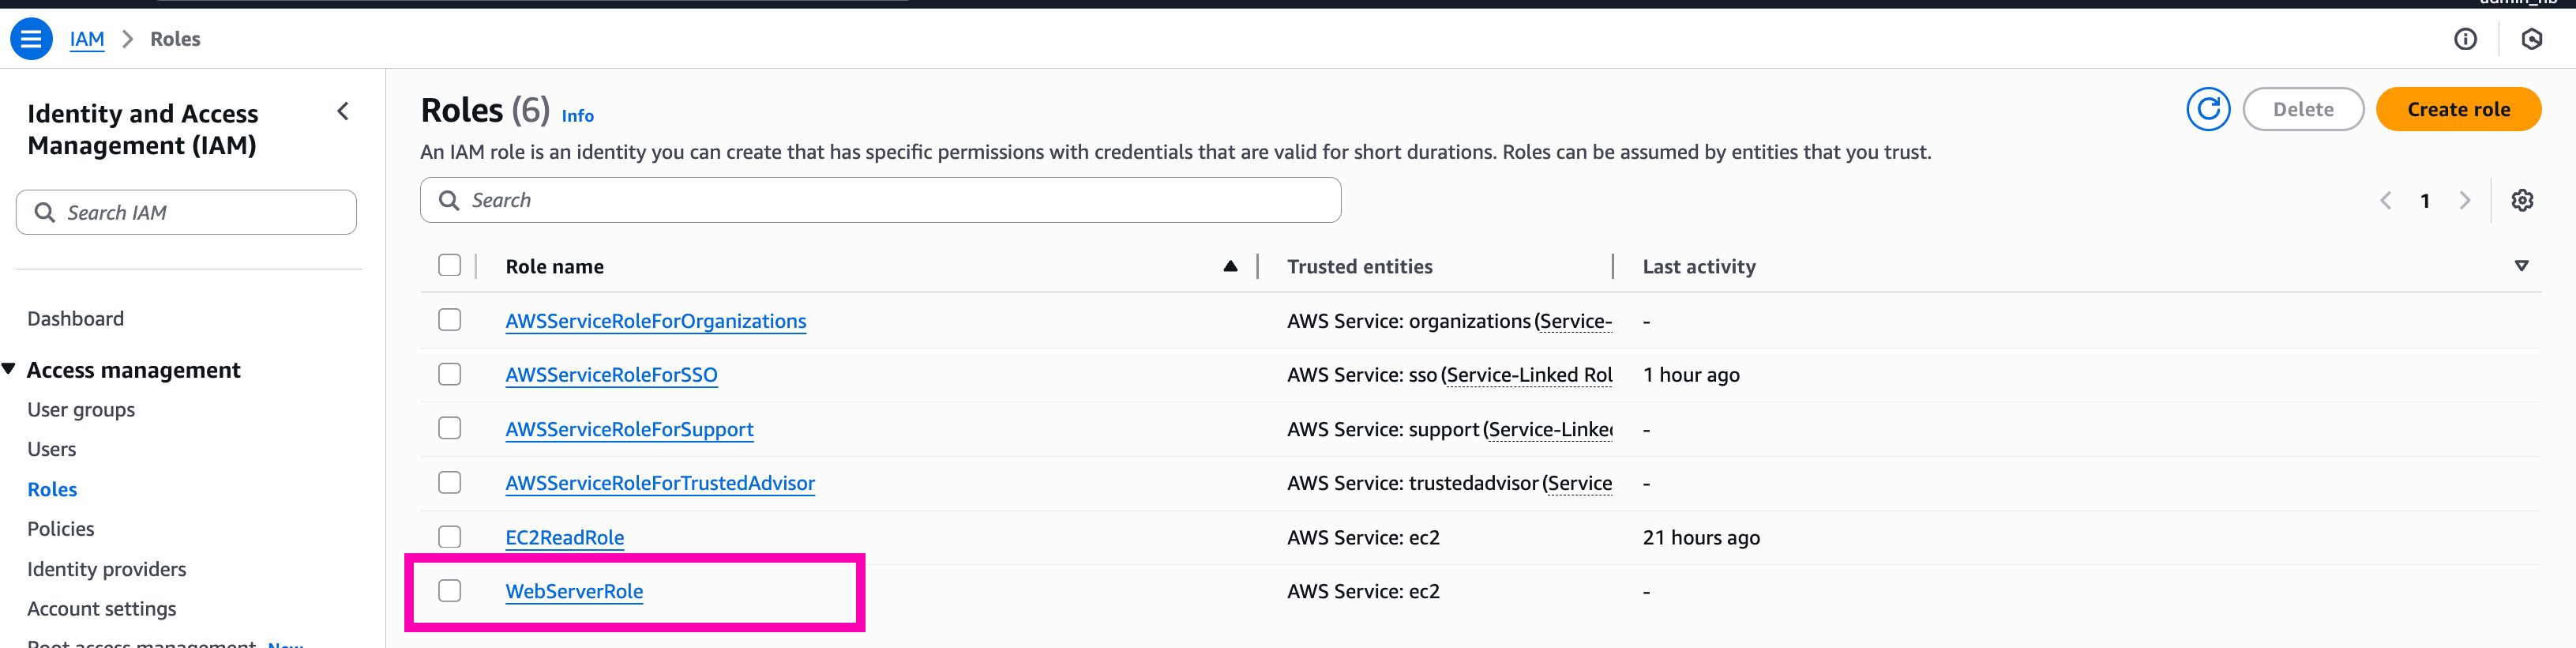Click the IAM breadcrumb link

[x=87, y=39]
